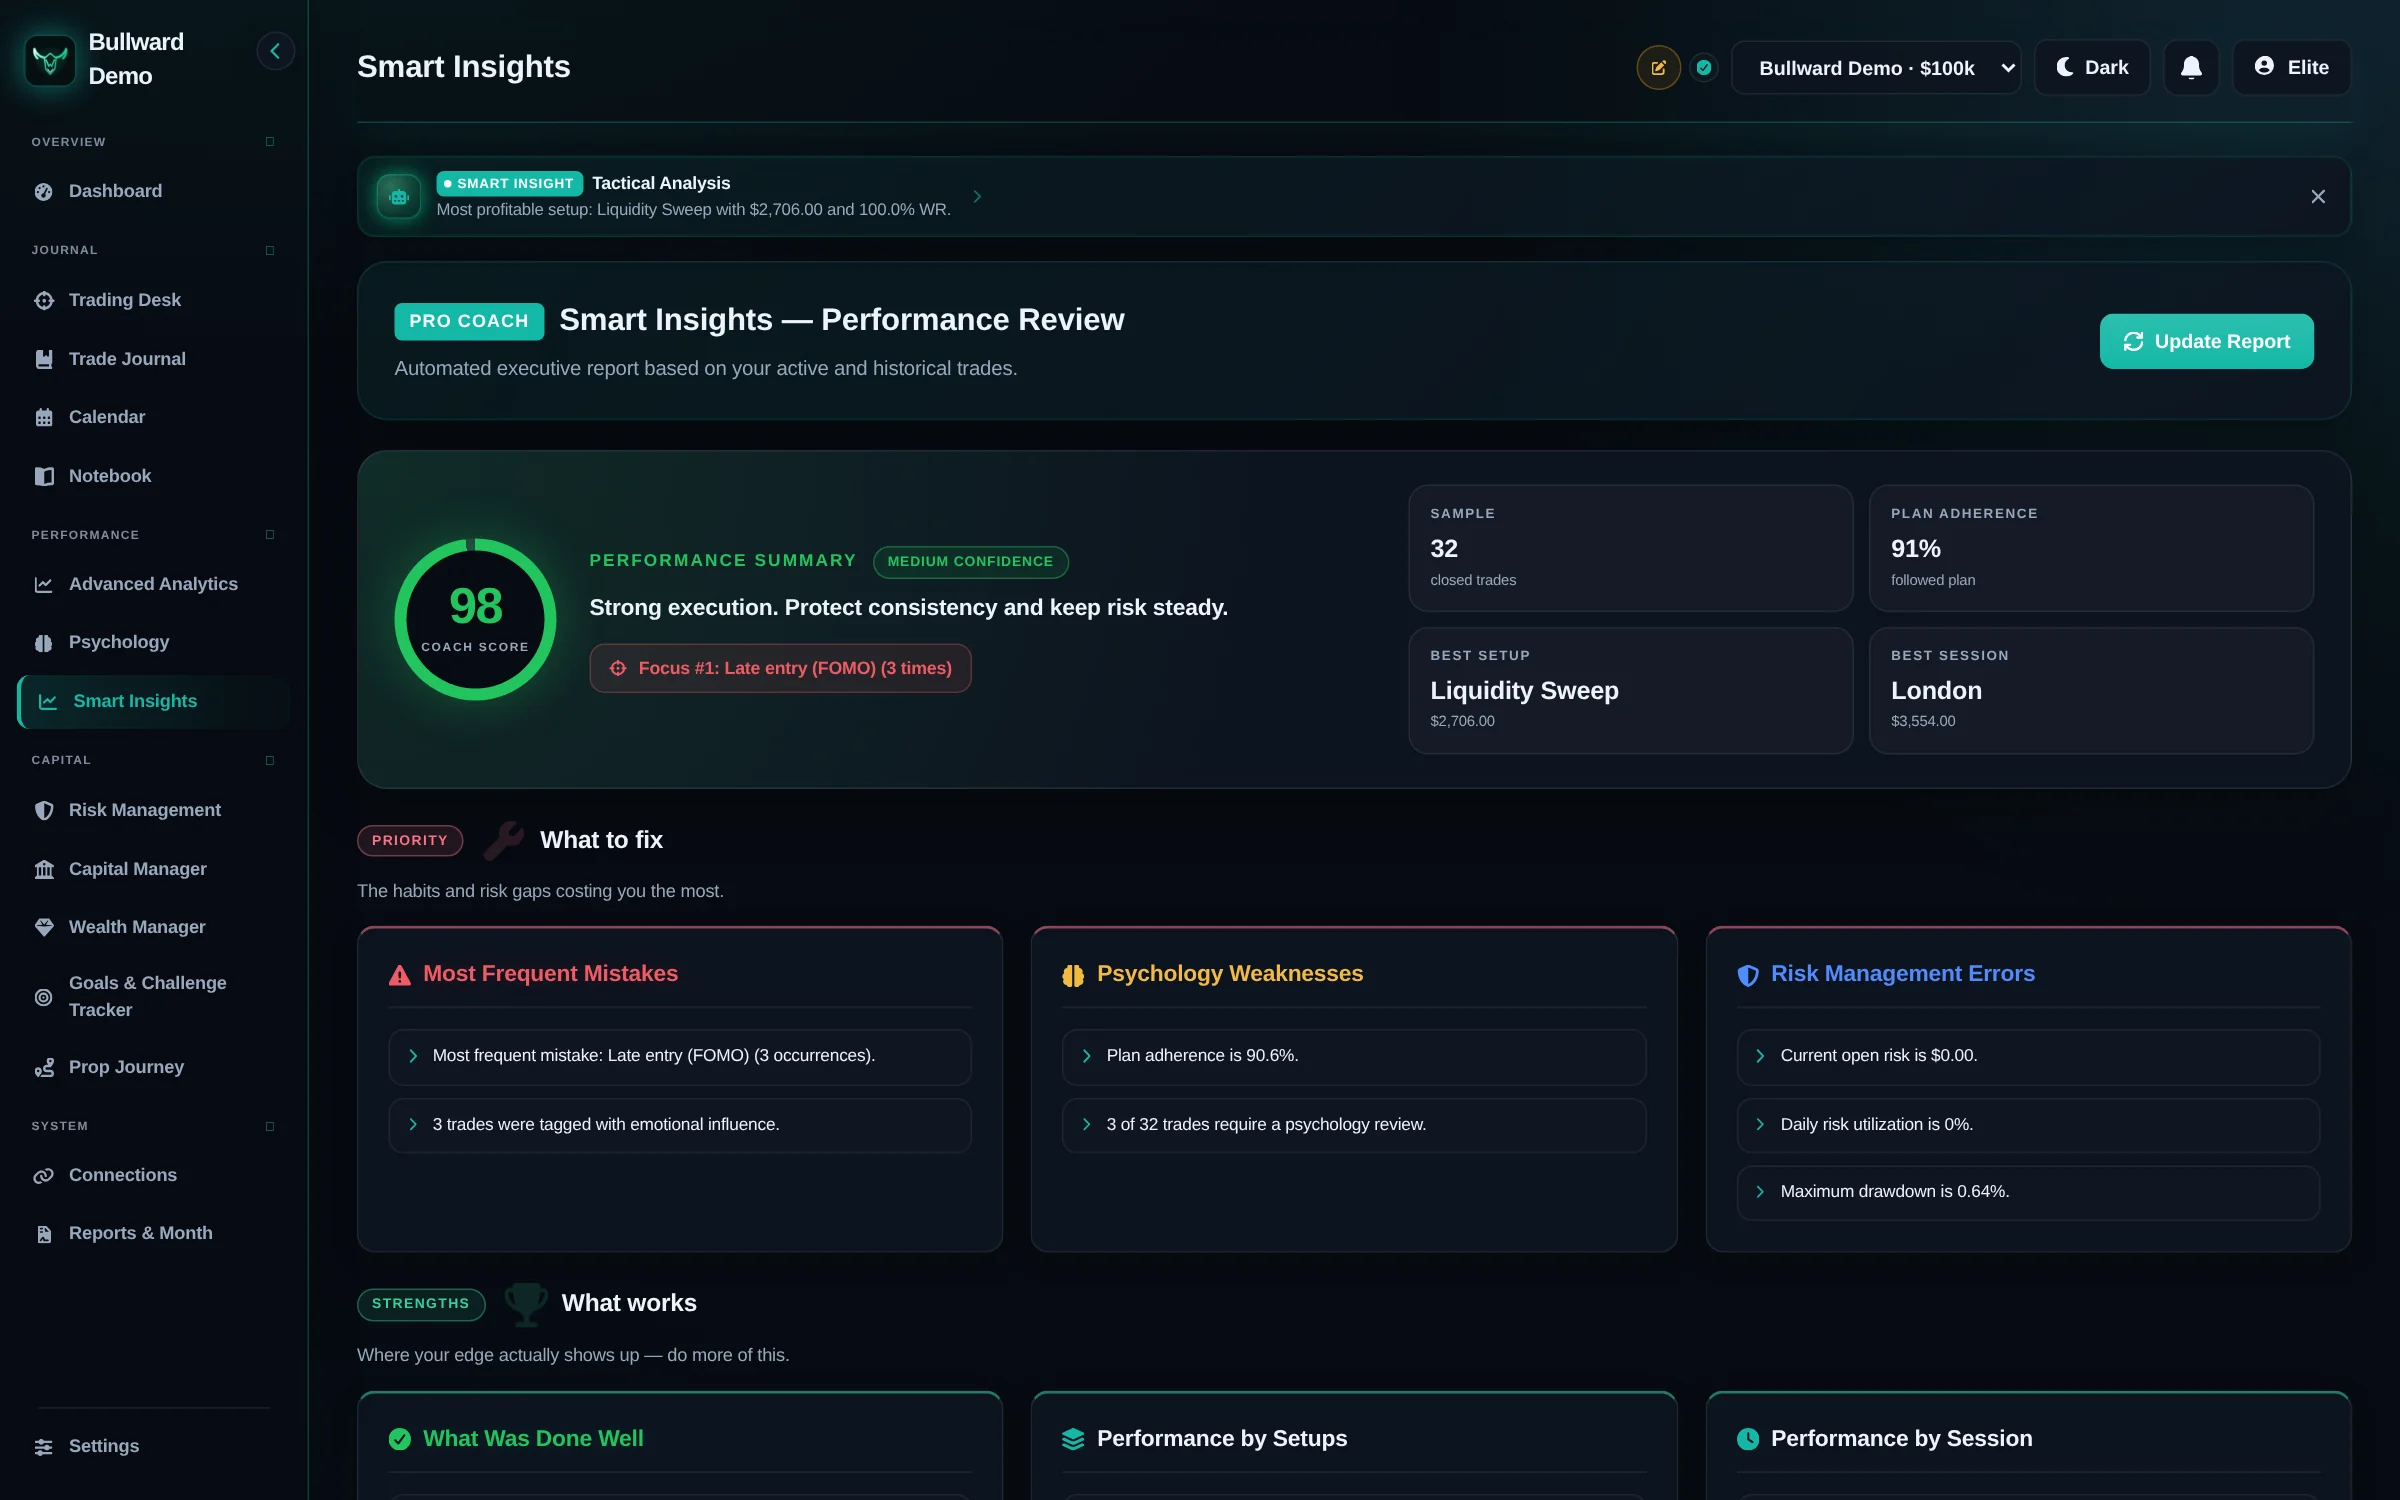Image resolution: width=2400 pixels, height=1500 pixels.
Task: Click the 98 coach score ring
Action: [x=475, y=619]
